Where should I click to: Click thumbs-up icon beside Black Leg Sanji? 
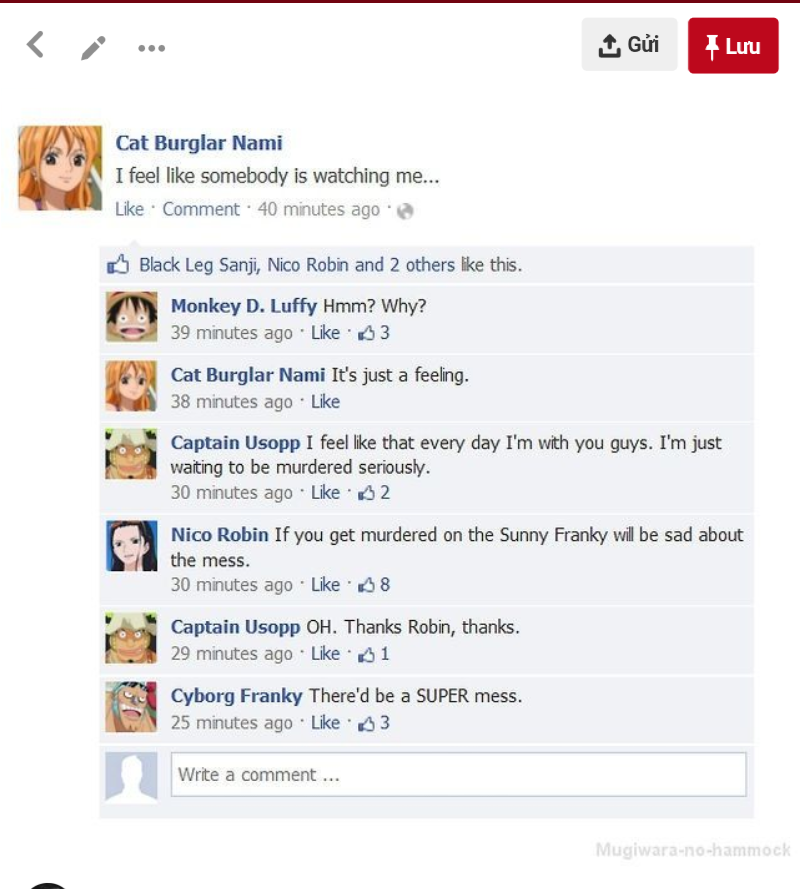pyautogui.click(x=118, y=265)
